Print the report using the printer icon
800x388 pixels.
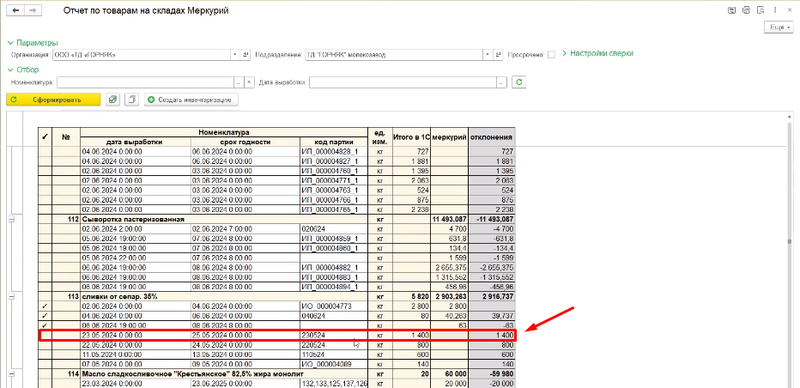point(746,10)
